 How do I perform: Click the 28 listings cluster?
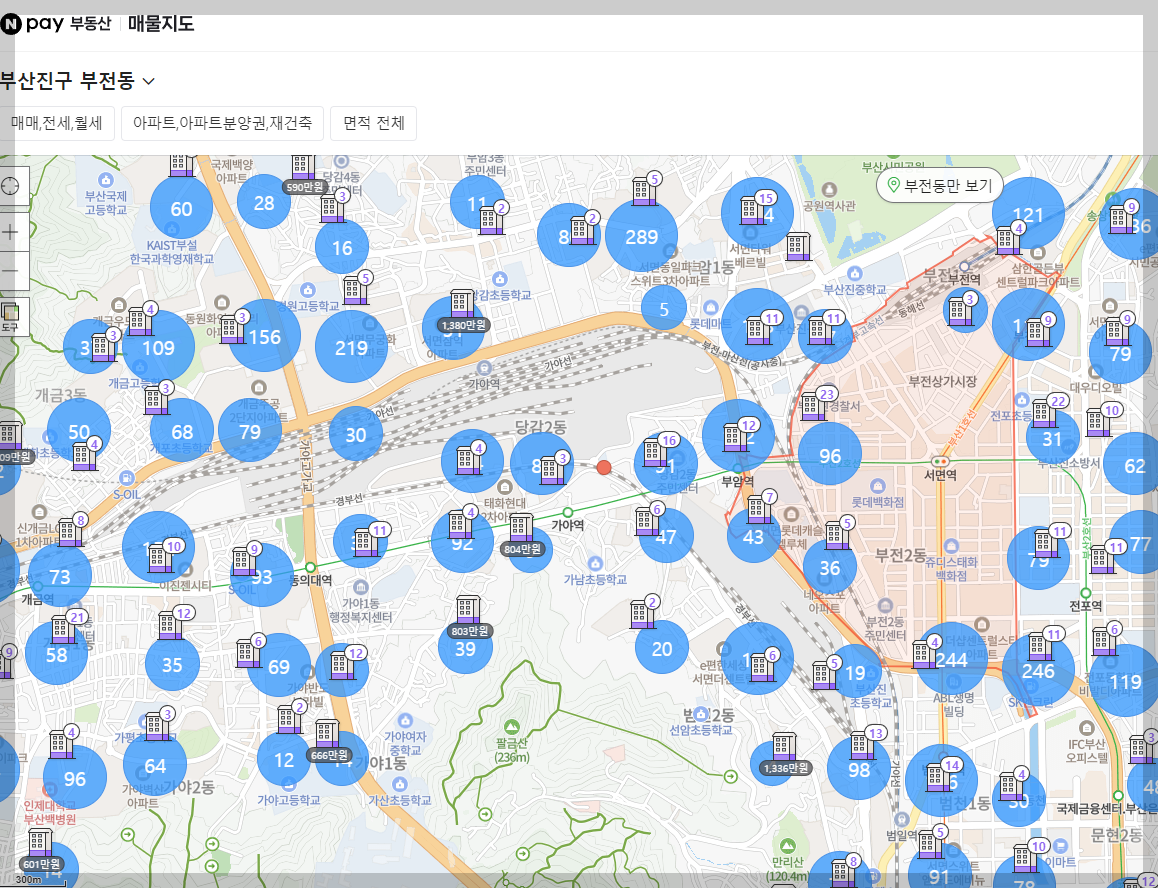(x=264, y=202)
